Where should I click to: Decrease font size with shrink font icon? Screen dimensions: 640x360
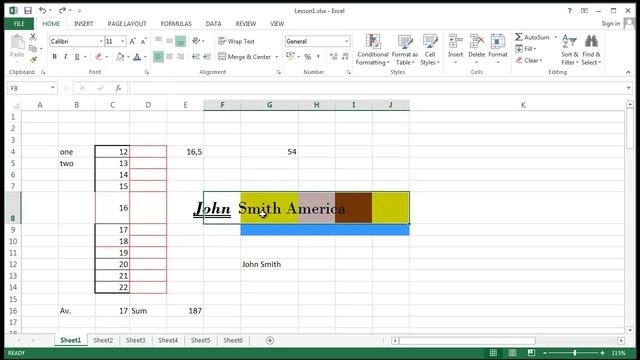point(143,41)
